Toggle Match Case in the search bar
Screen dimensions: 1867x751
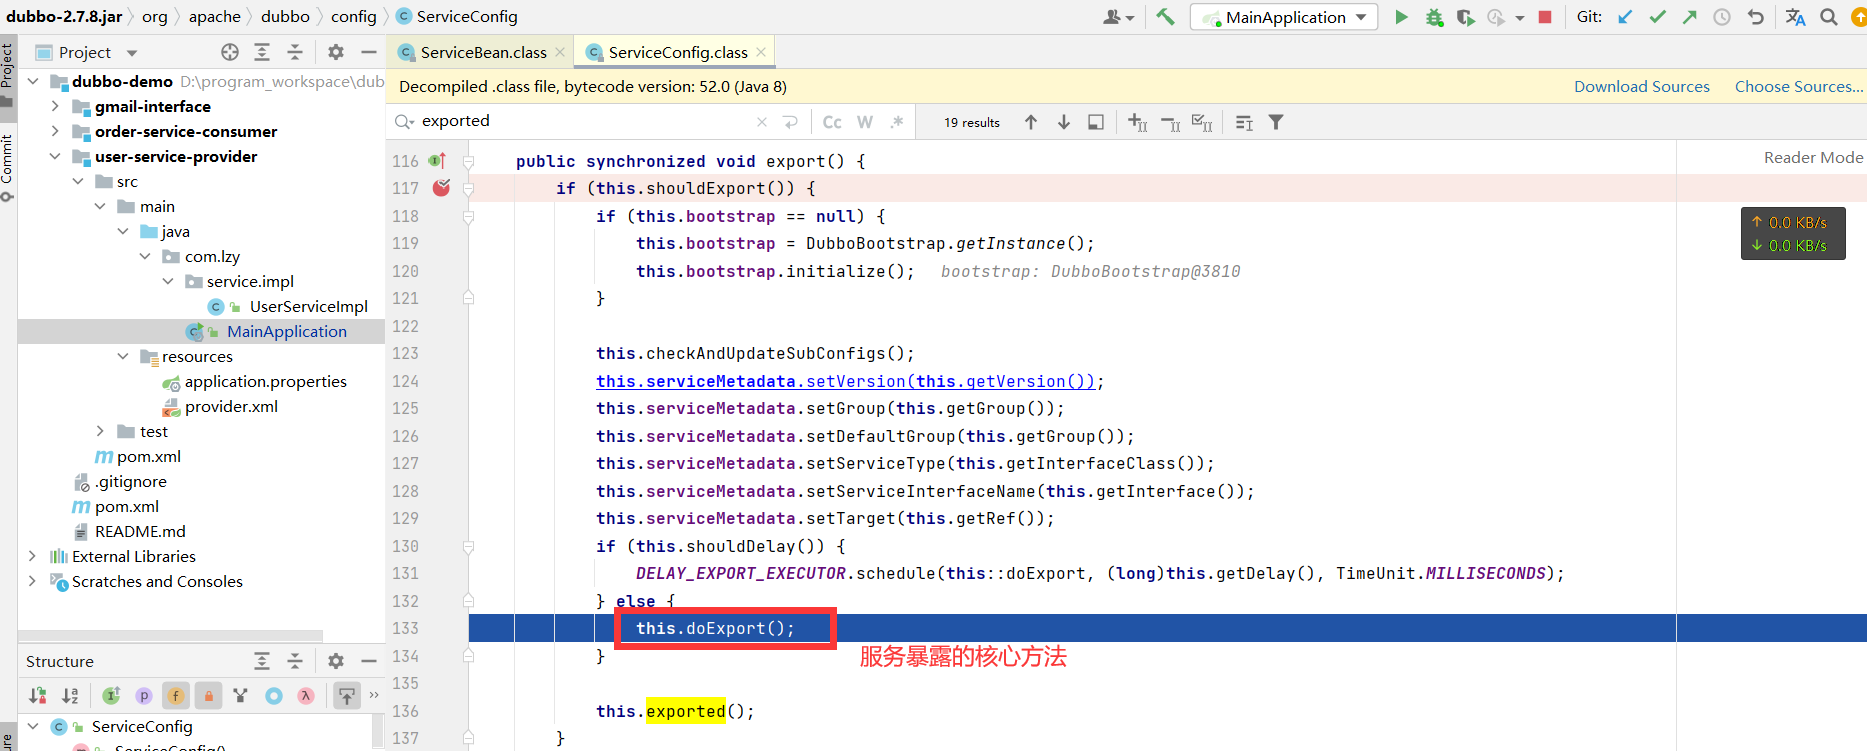[832, 122]
